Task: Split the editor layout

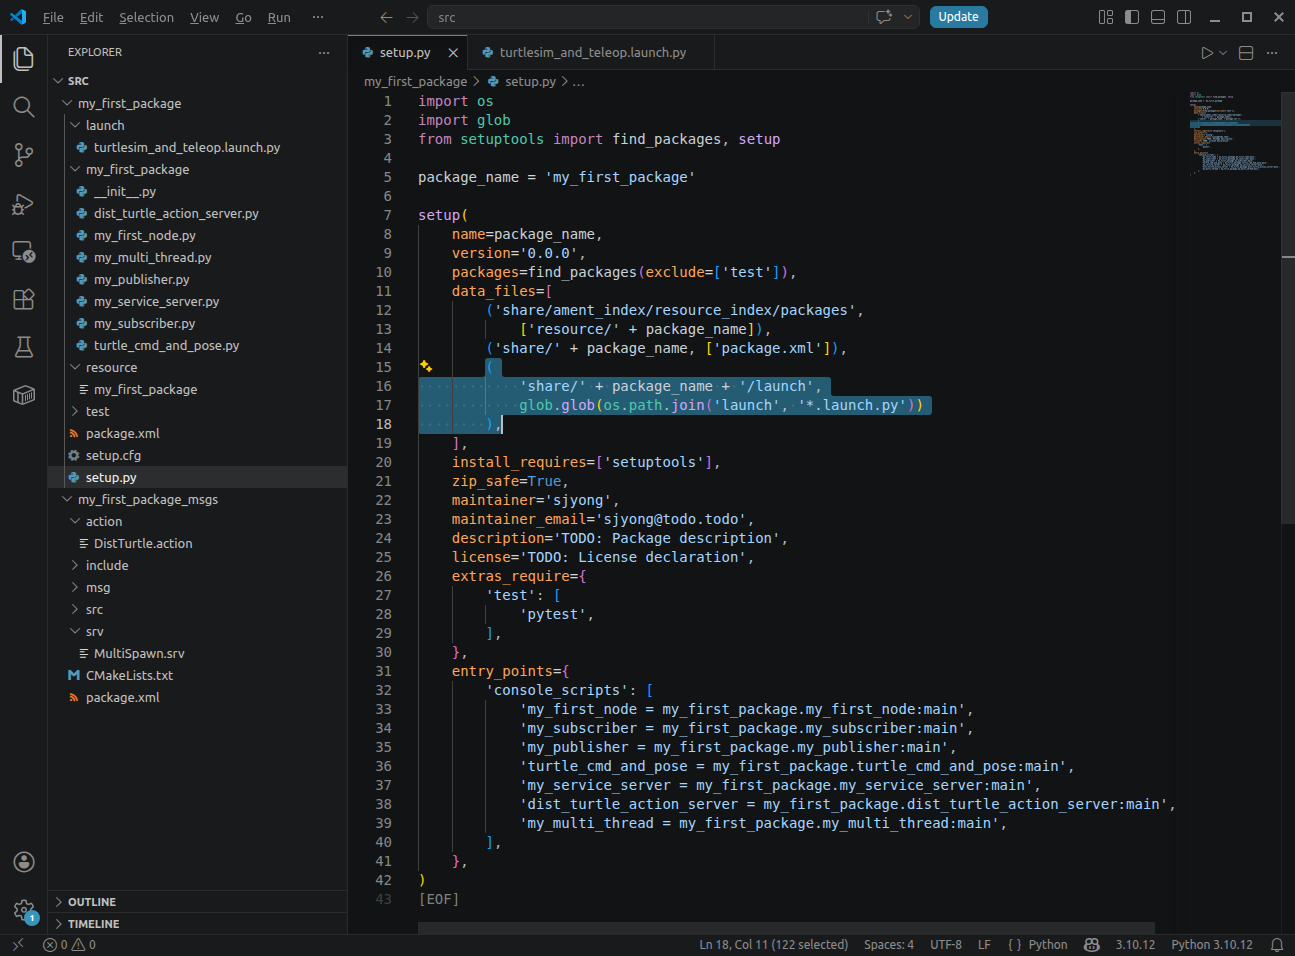Action: click(x=1246, y=53)
